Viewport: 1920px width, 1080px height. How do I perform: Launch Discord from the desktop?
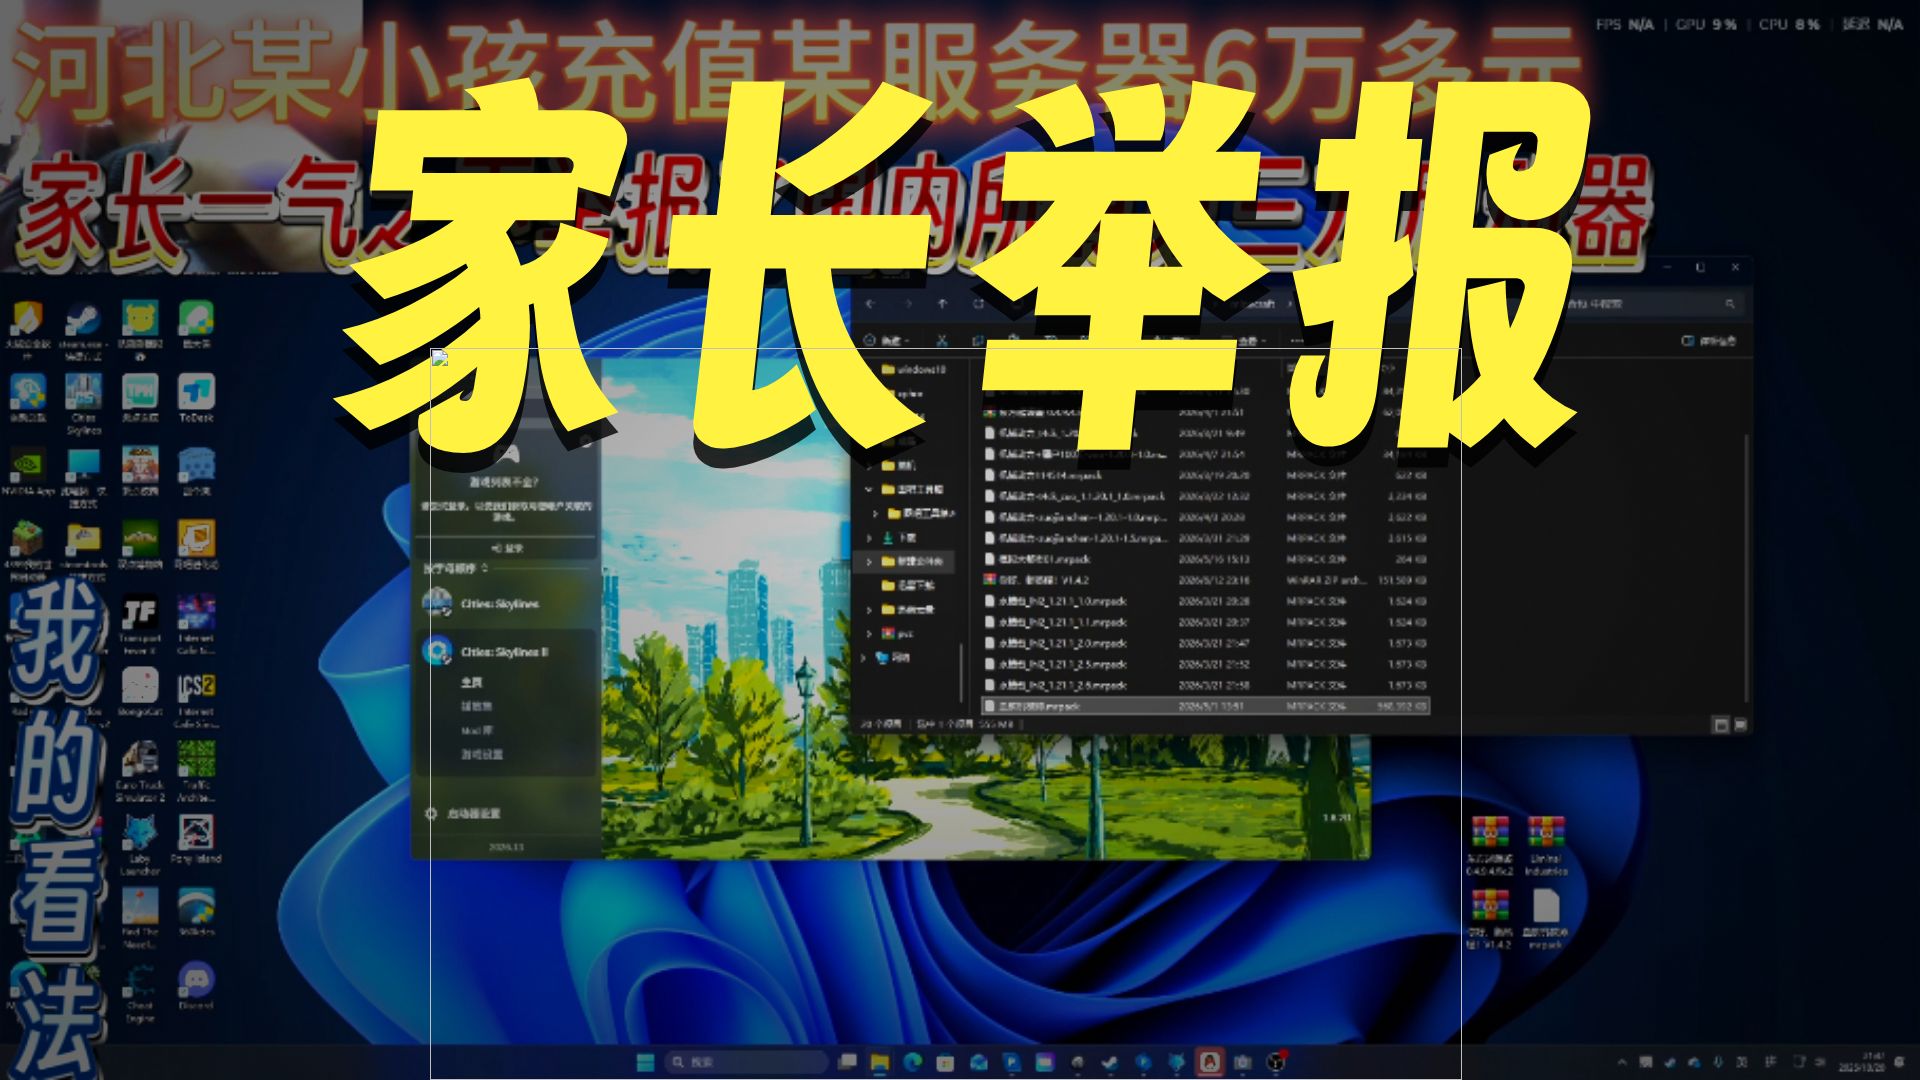(x=196, y=987)
